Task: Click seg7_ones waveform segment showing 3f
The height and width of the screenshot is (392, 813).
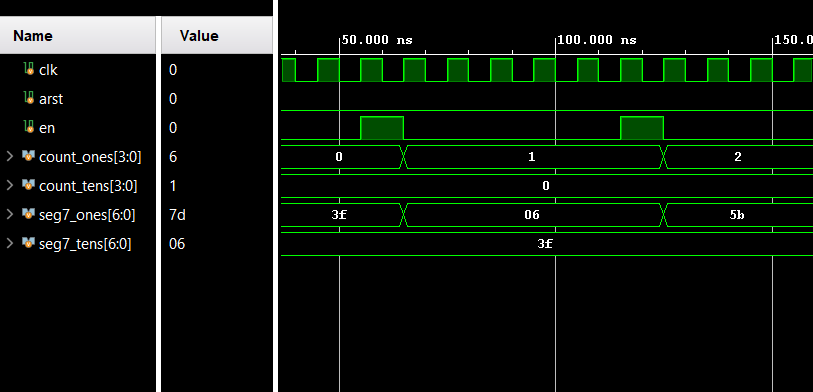Action: pyautogui.click(x=341, y=215)
